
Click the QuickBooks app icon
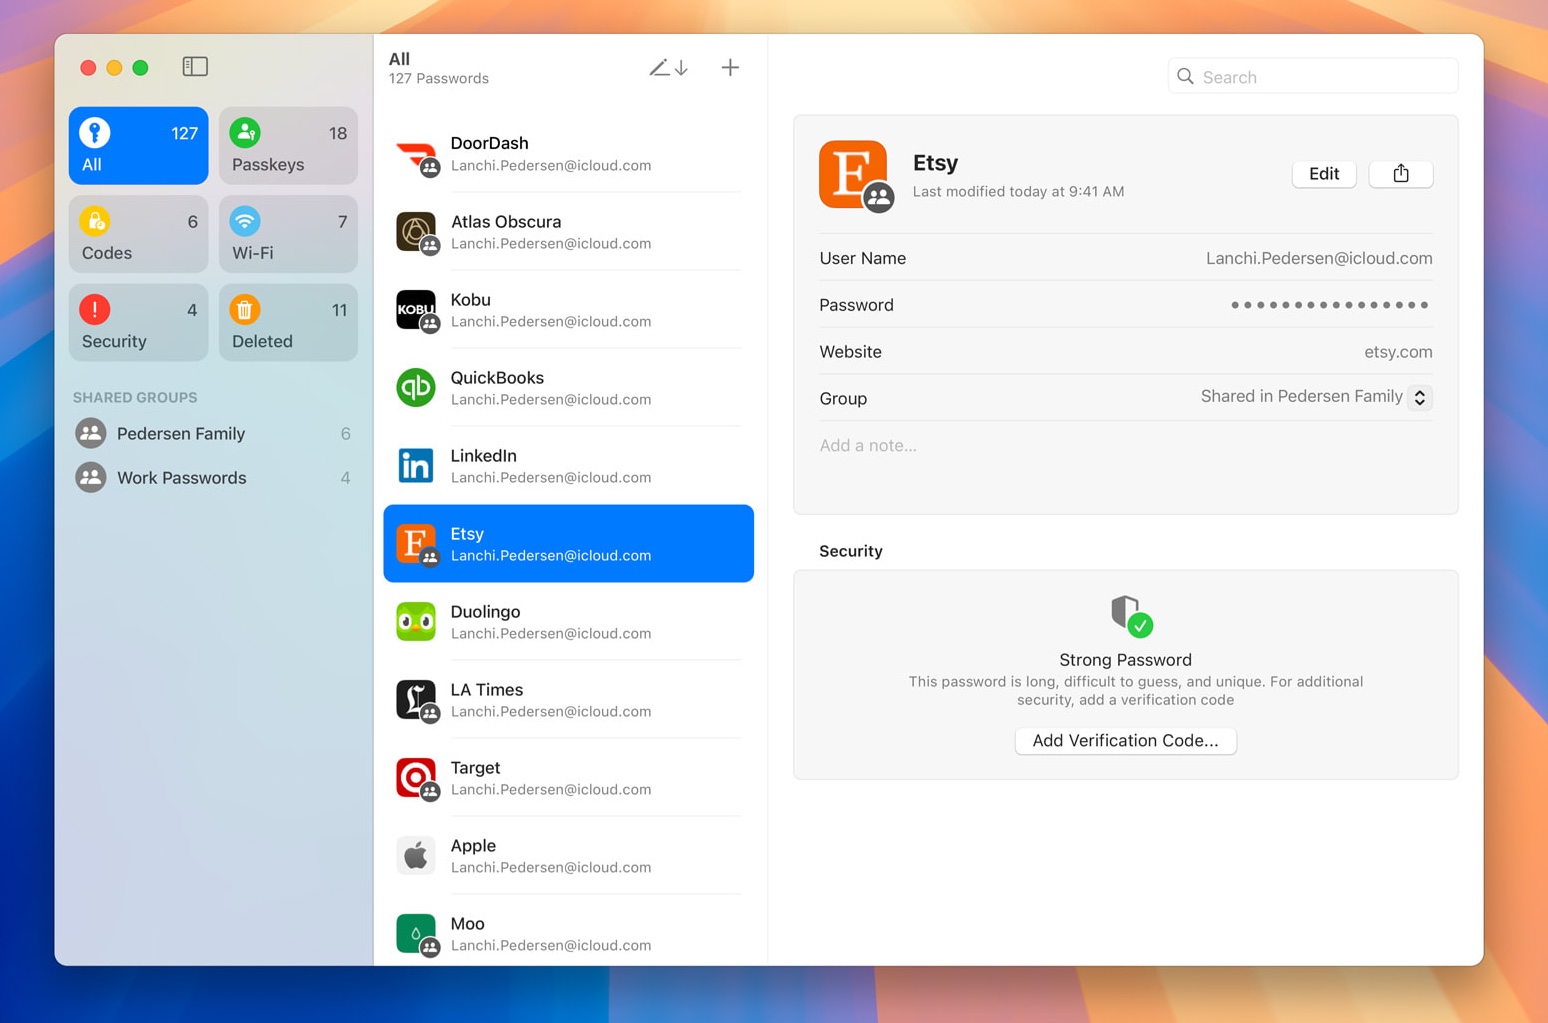(x=416, y=388)
